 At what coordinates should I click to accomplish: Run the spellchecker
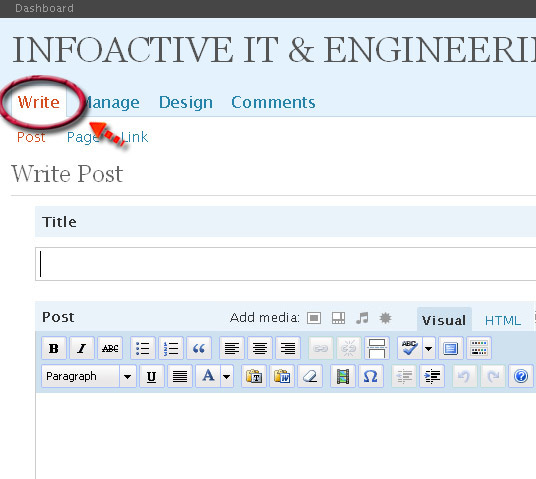coord(410,348)
